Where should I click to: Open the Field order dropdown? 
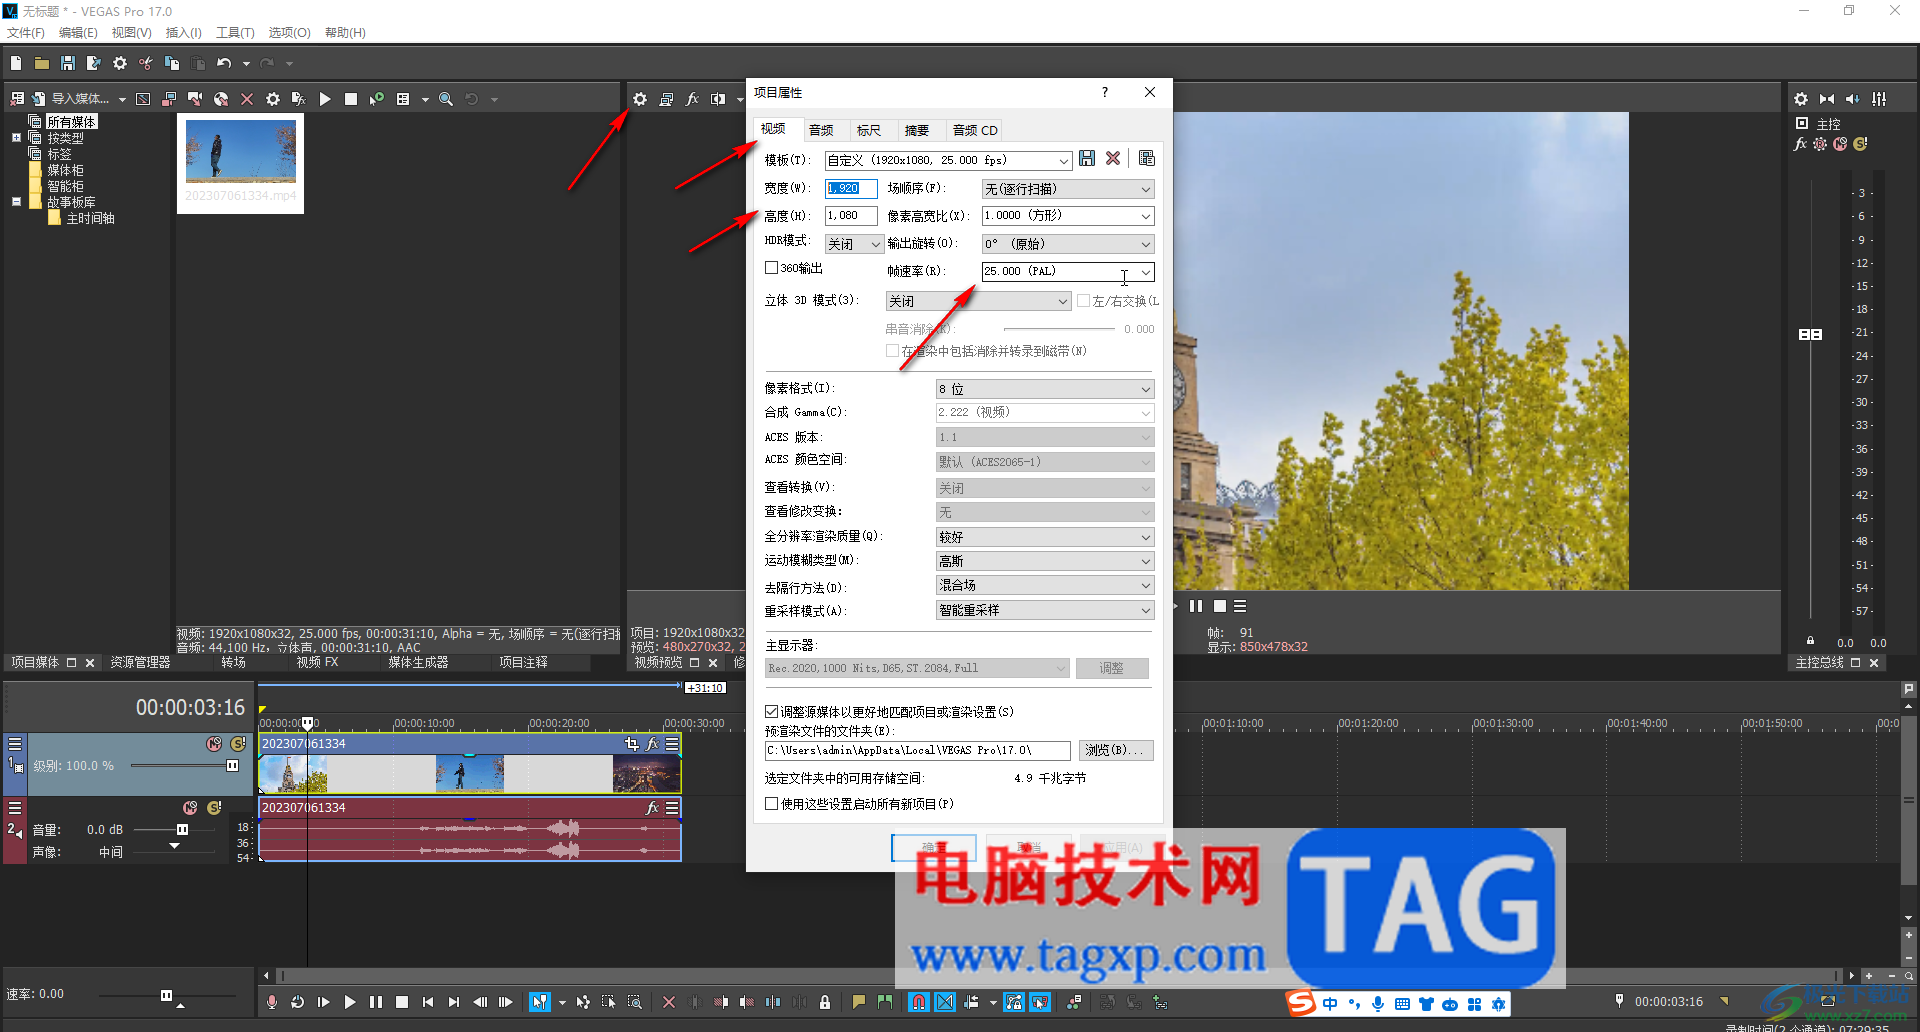1068,189
